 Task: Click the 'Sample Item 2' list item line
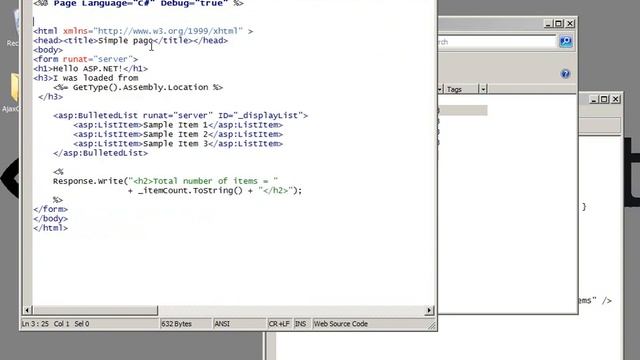tap(178, 134)
